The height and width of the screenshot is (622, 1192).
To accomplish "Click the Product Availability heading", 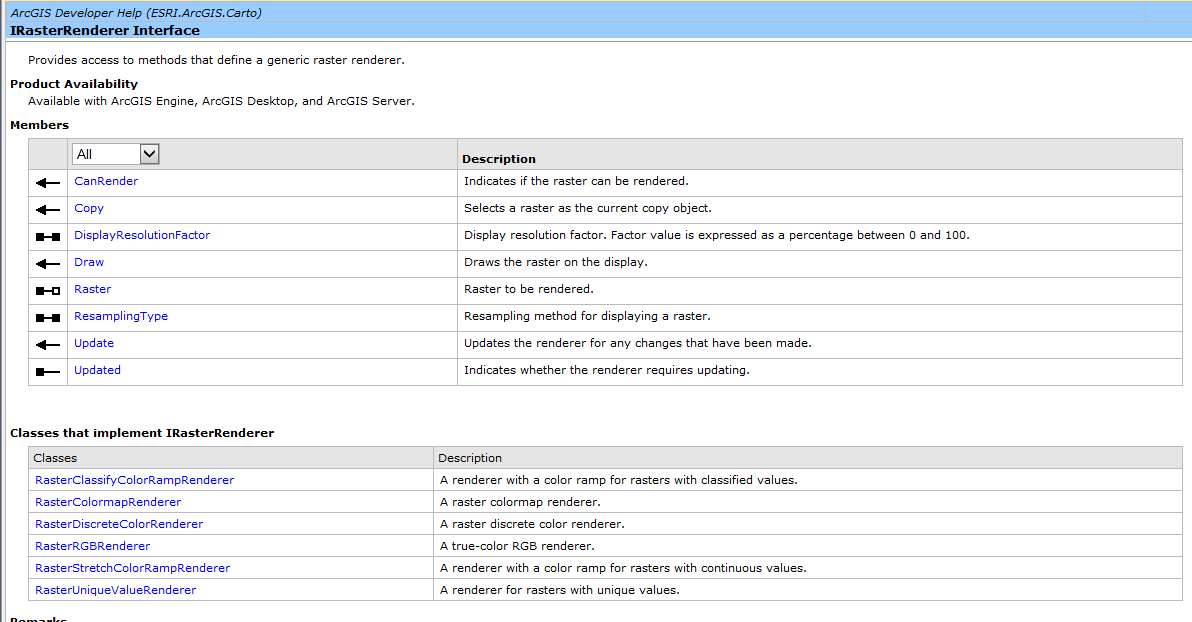I will 74,84.
